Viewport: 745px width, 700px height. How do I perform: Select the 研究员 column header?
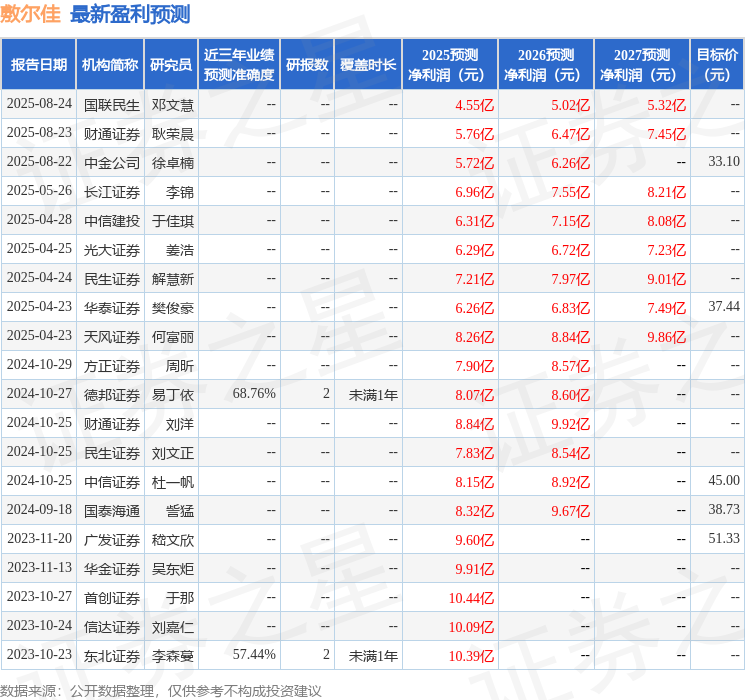[x=171, y=65]
